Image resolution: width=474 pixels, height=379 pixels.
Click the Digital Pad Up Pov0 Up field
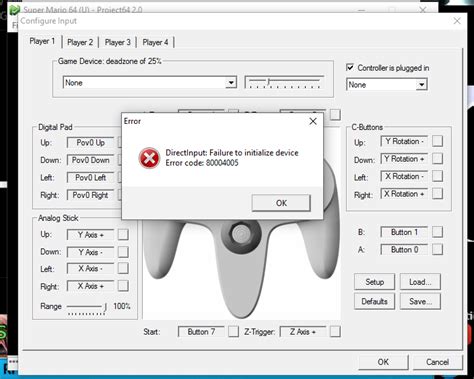coord(90,143)
